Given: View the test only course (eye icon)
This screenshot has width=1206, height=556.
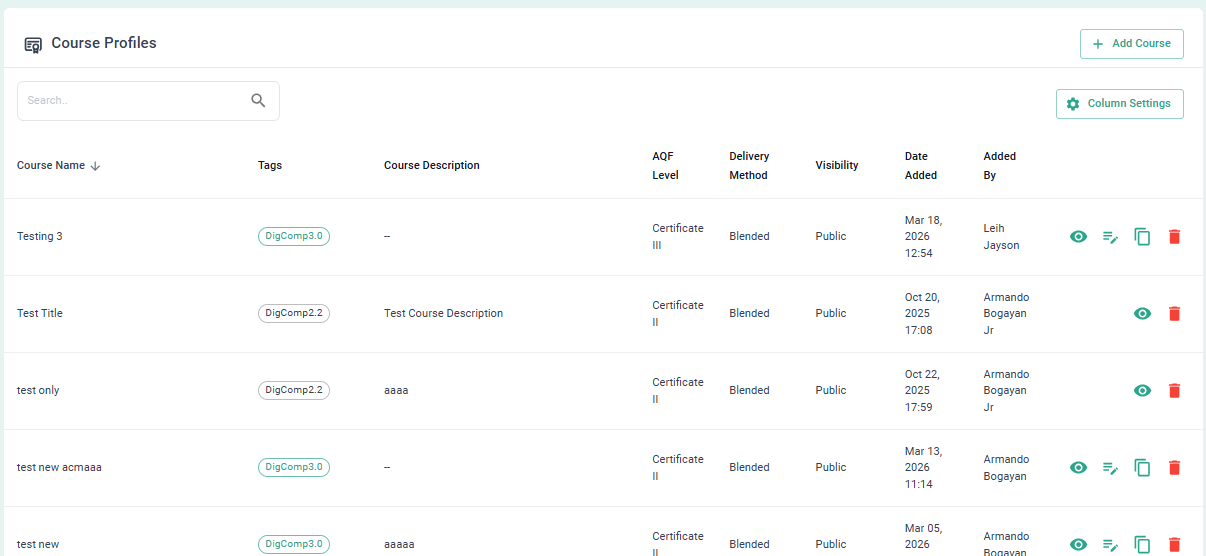Looking at the screenshot, I should click(x=1142, y=391).
